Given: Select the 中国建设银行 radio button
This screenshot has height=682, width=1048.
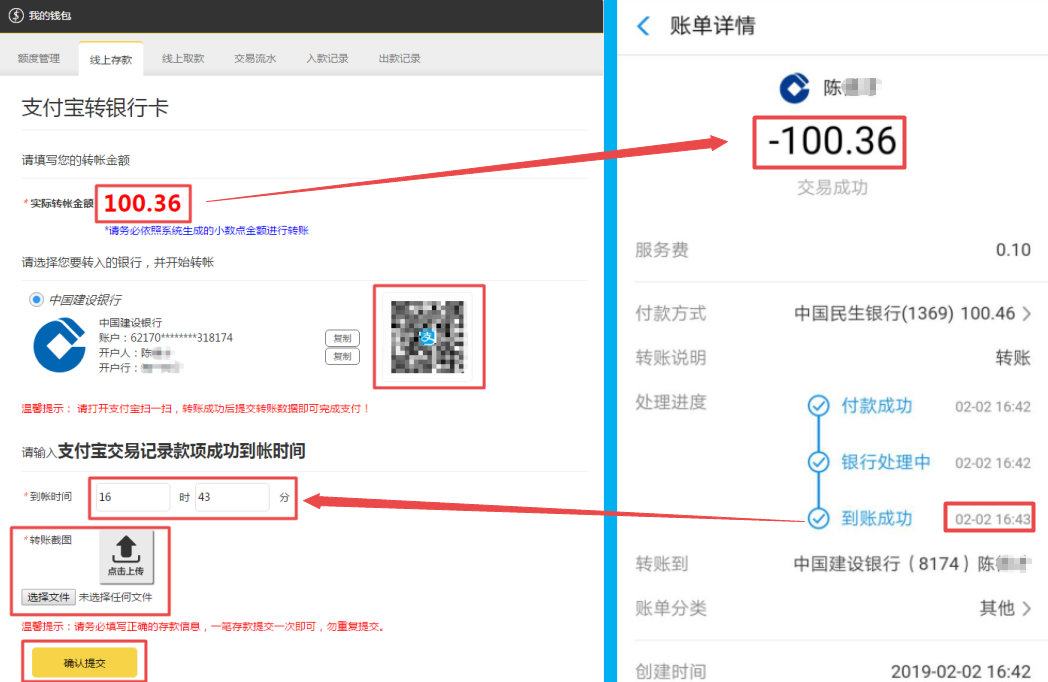Looking at the screenshot, I should click(37, 300).
